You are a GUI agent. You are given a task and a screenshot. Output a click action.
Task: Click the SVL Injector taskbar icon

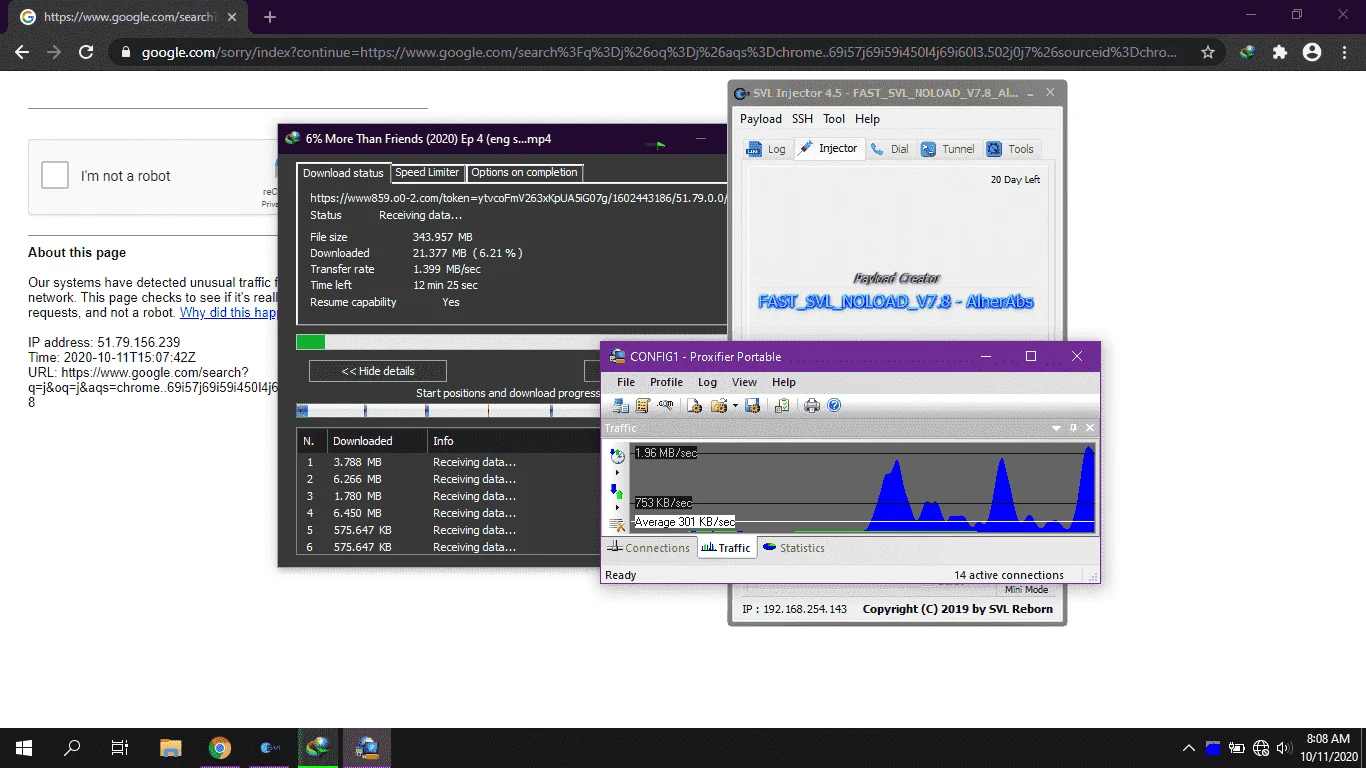point(269,748)
